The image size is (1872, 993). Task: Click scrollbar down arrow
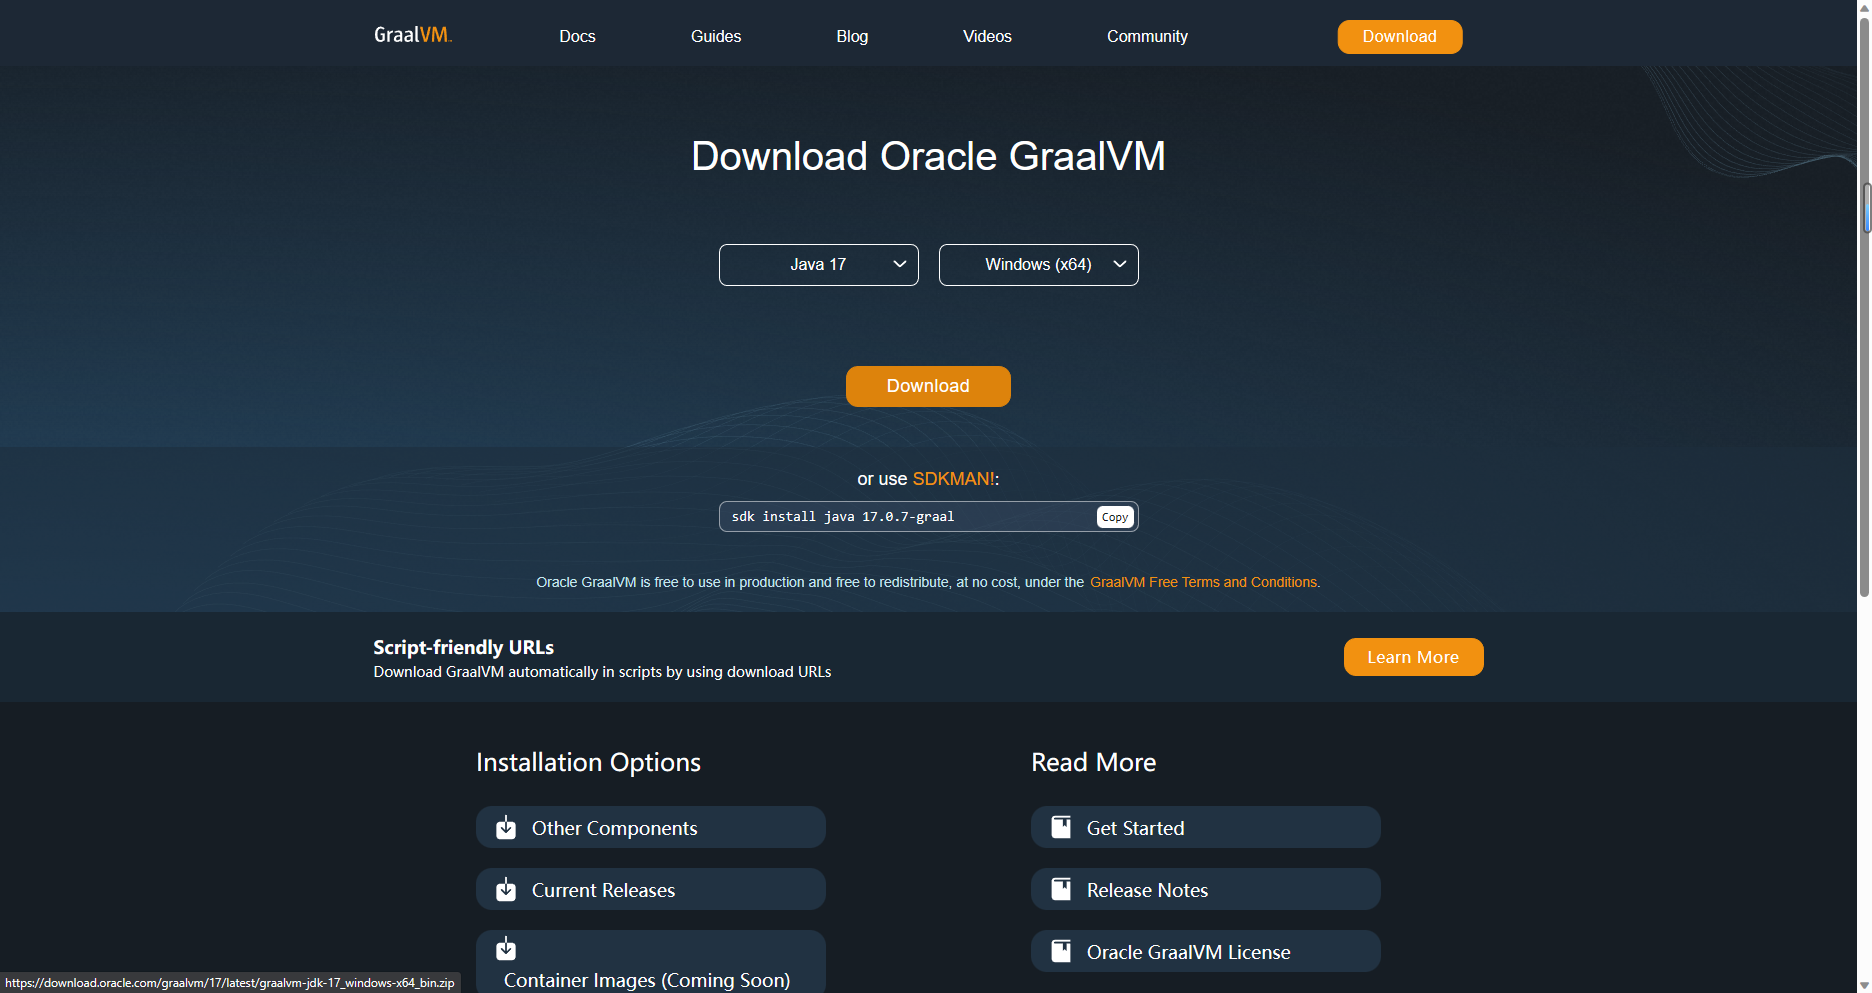click(x=1865, y=985)
